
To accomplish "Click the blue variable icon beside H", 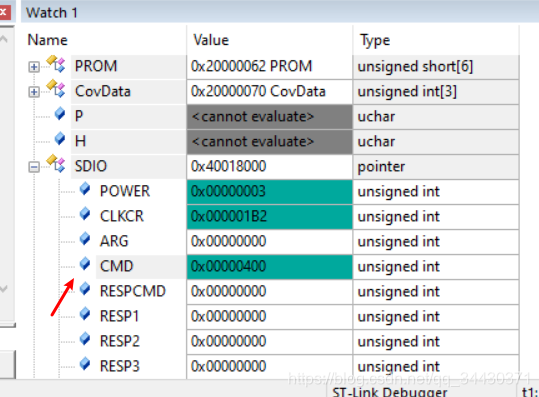I will [x=60, y=139].
